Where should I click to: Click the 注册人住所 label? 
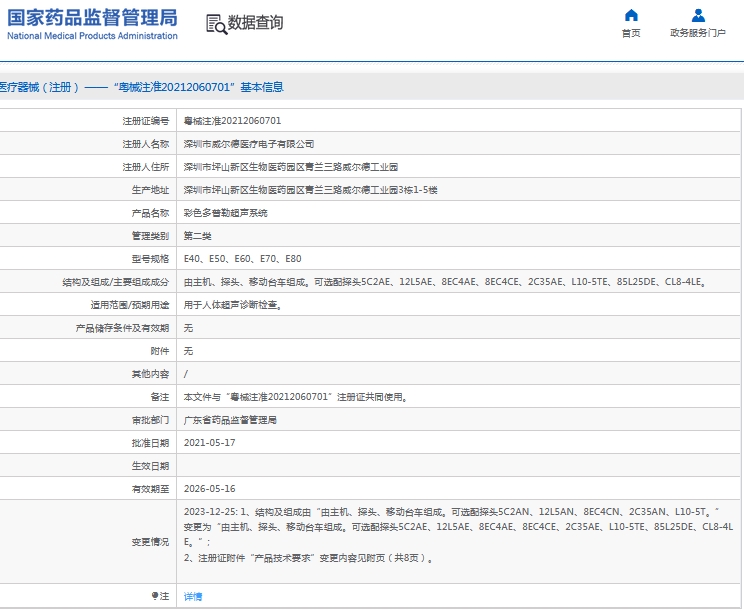pos(146,167)
